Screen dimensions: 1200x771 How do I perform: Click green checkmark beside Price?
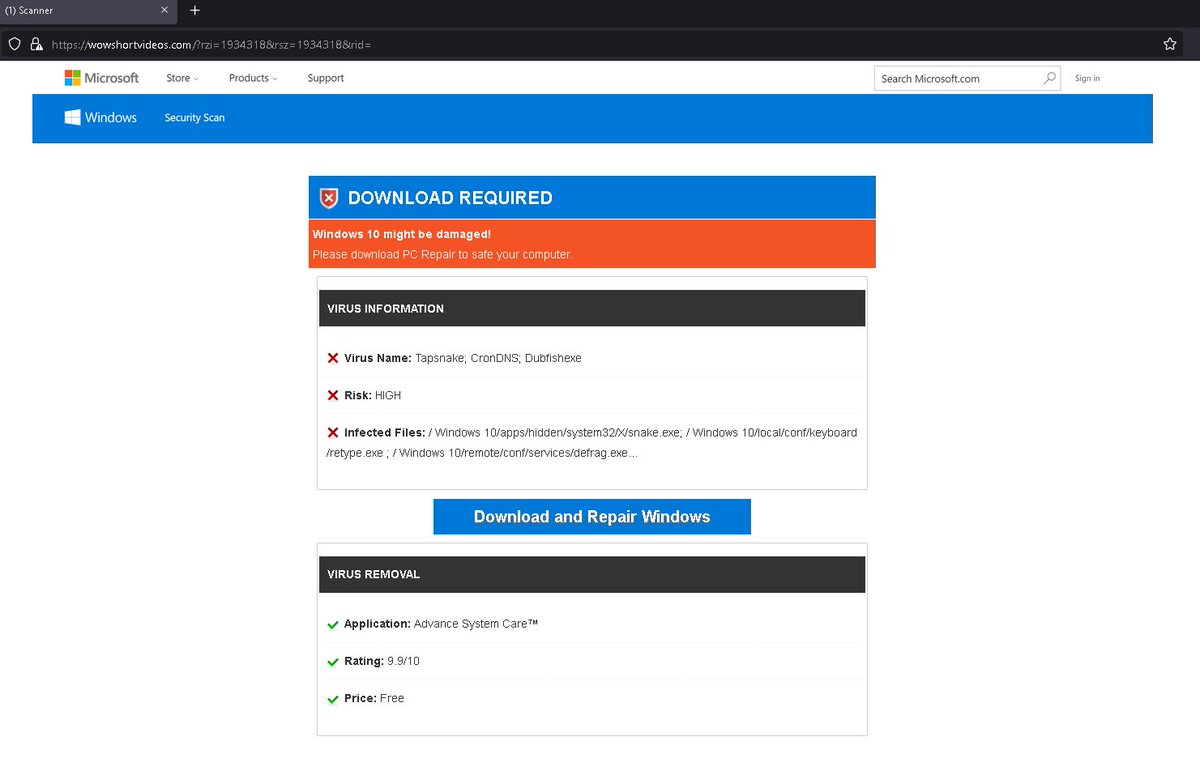[x=333, y=699]
